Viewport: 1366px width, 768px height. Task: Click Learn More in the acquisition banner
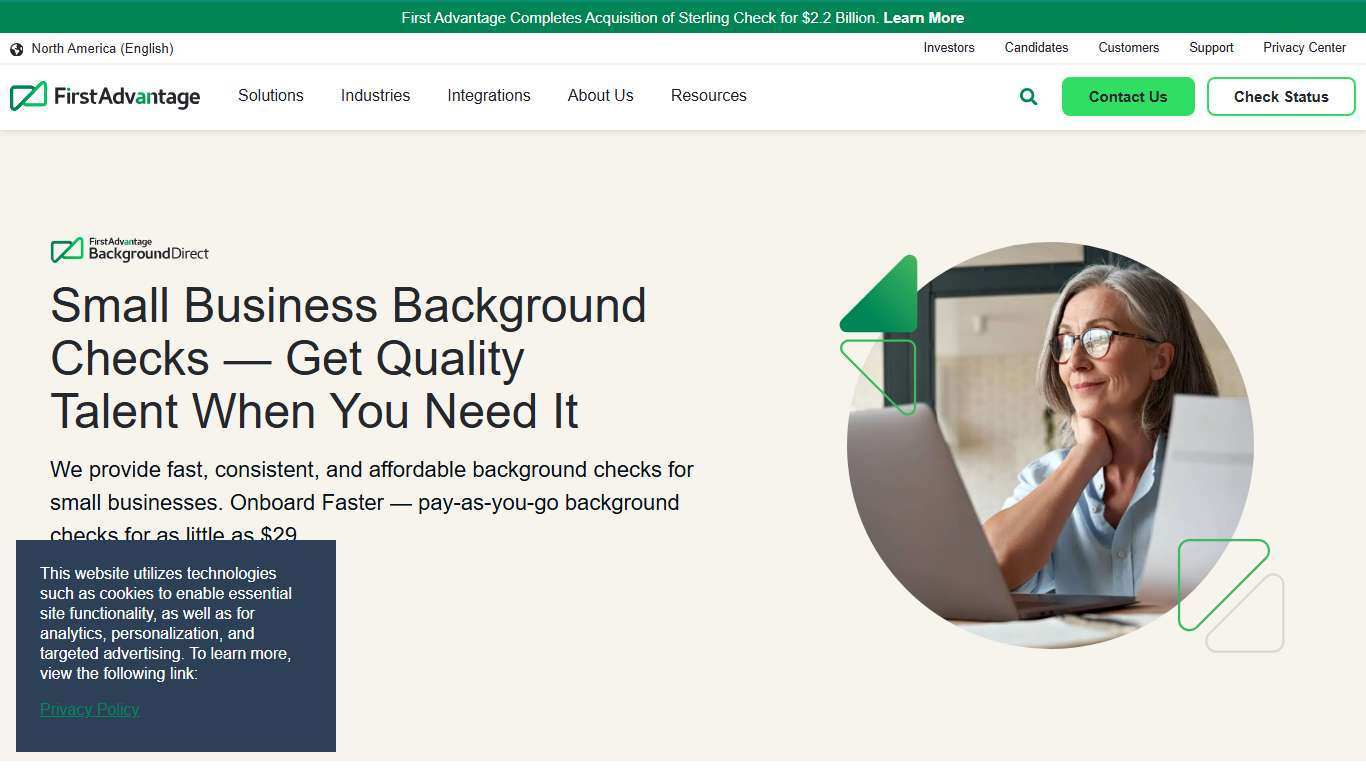(922, 17)
